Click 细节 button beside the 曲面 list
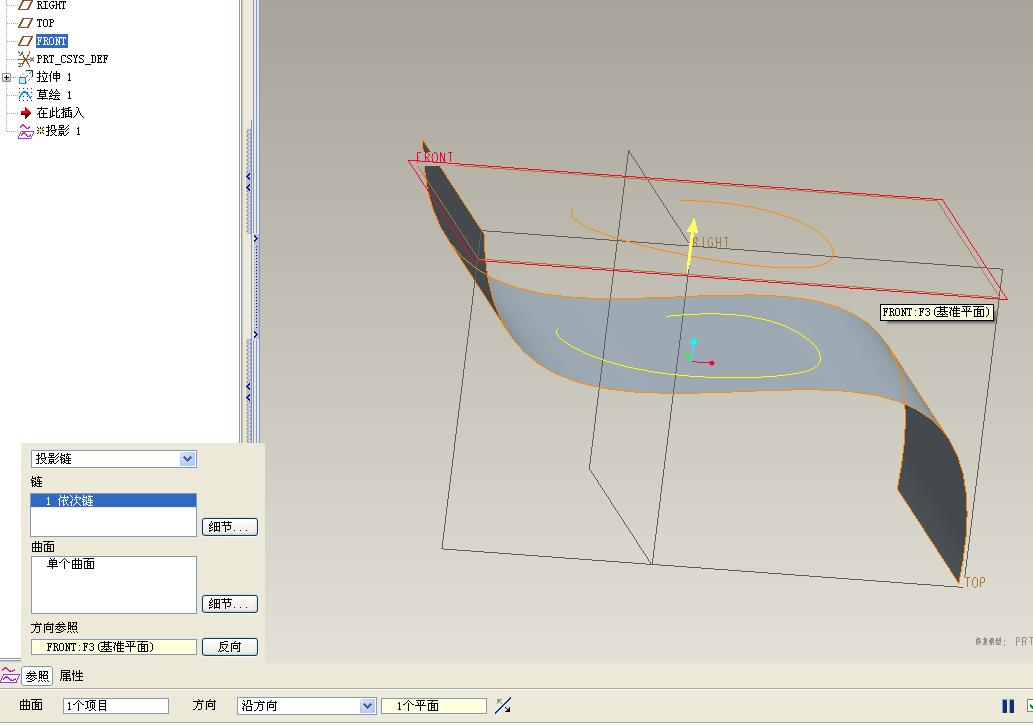Screen dimensions: 1033x725 point(229,604)
